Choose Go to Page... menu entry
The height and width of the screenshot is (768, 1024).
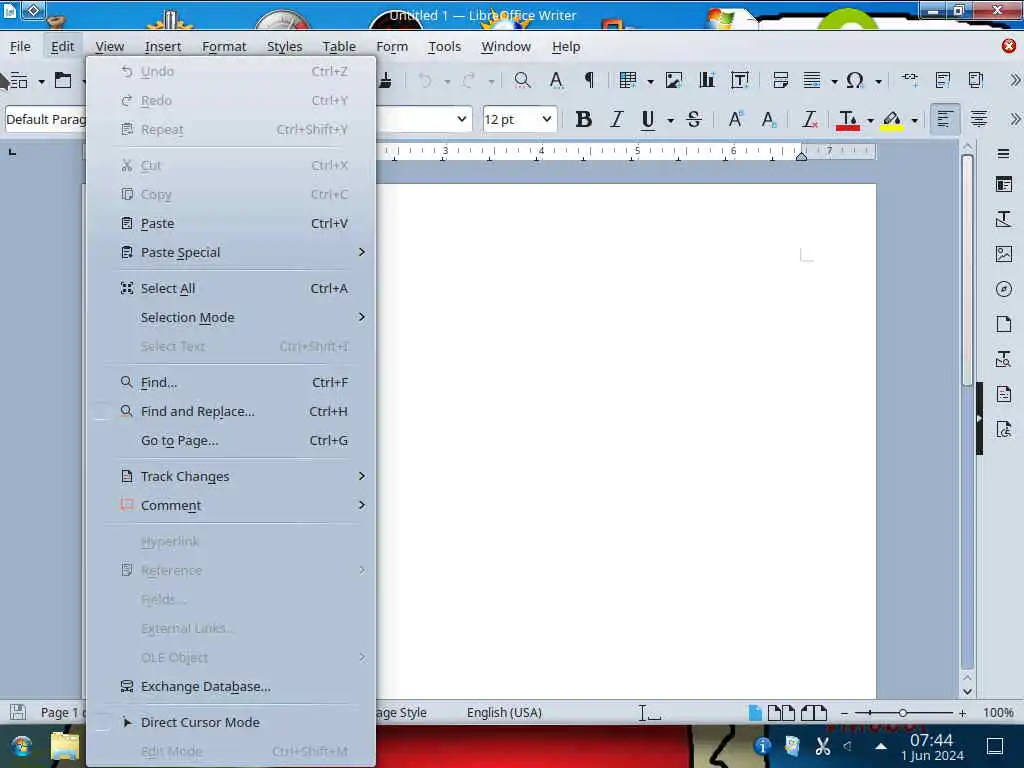232,441
